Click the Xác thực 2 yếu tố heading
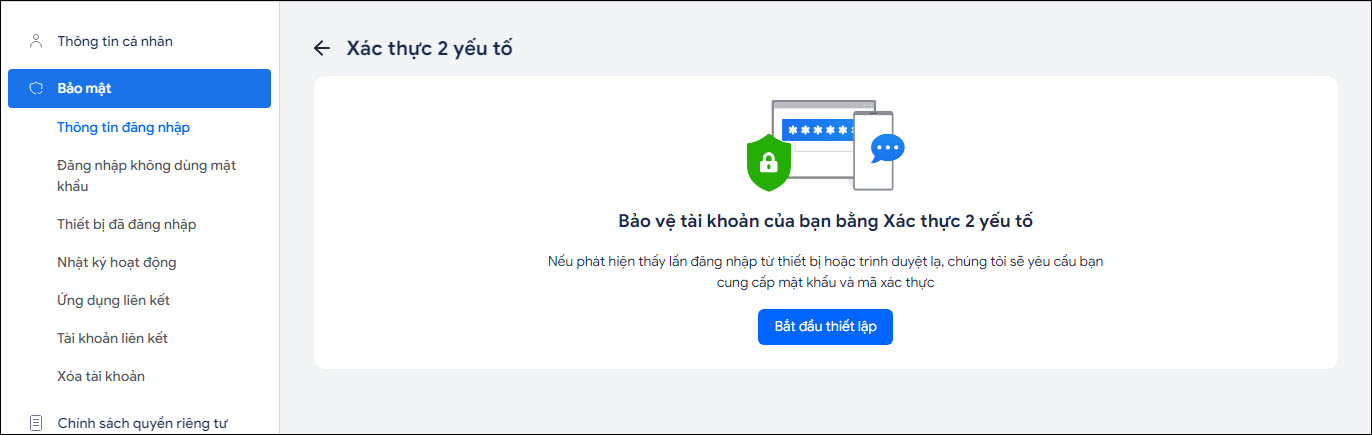The width and height of the screenshot is (1372, 435). [x=429, y=48]
